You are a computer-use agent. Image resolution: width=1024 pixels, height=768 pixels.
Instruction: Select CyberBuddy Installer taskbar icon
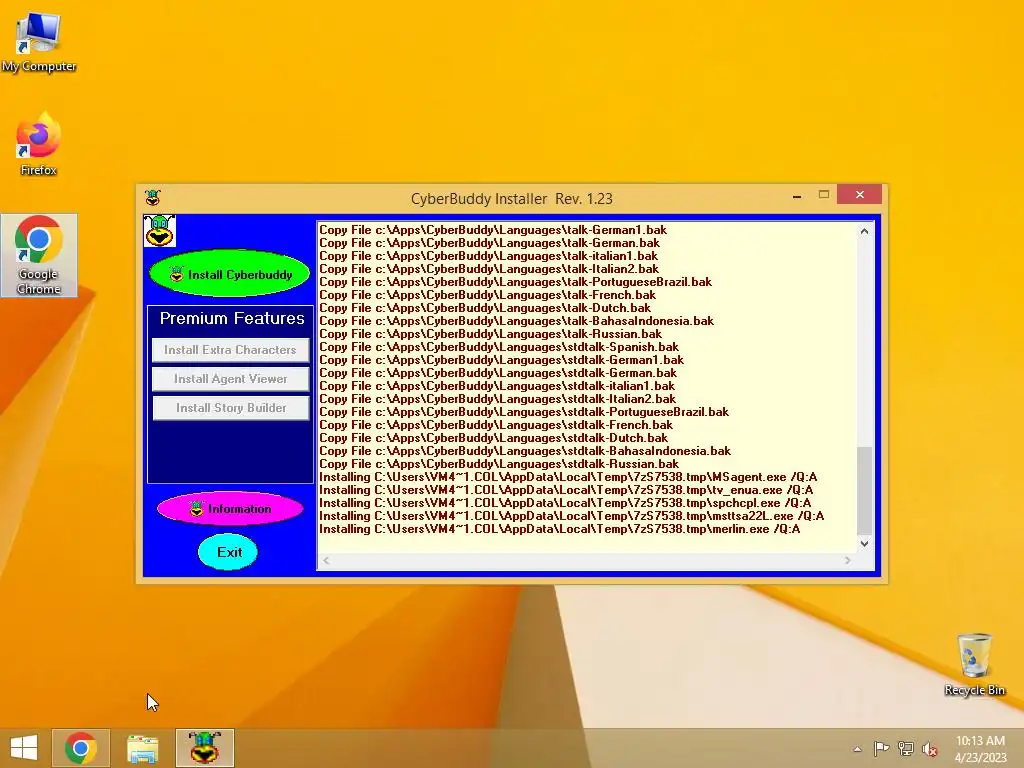(204, 748)
